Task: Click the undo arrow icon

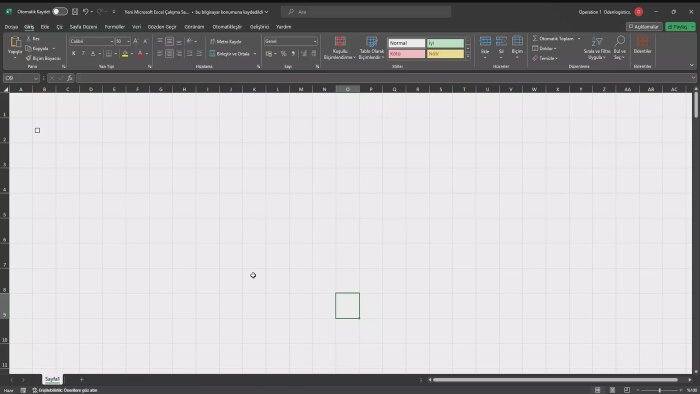Action: [x=85, y=12]
